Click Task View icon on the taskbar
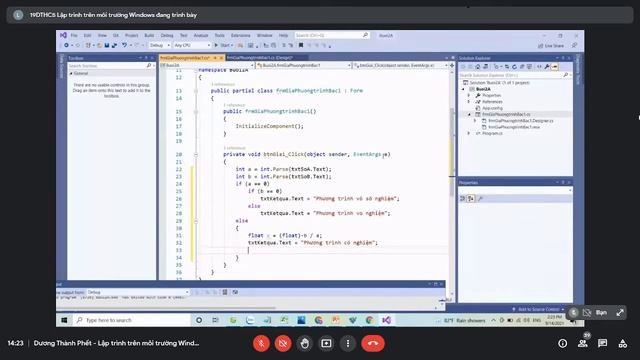 pos(216,320)
